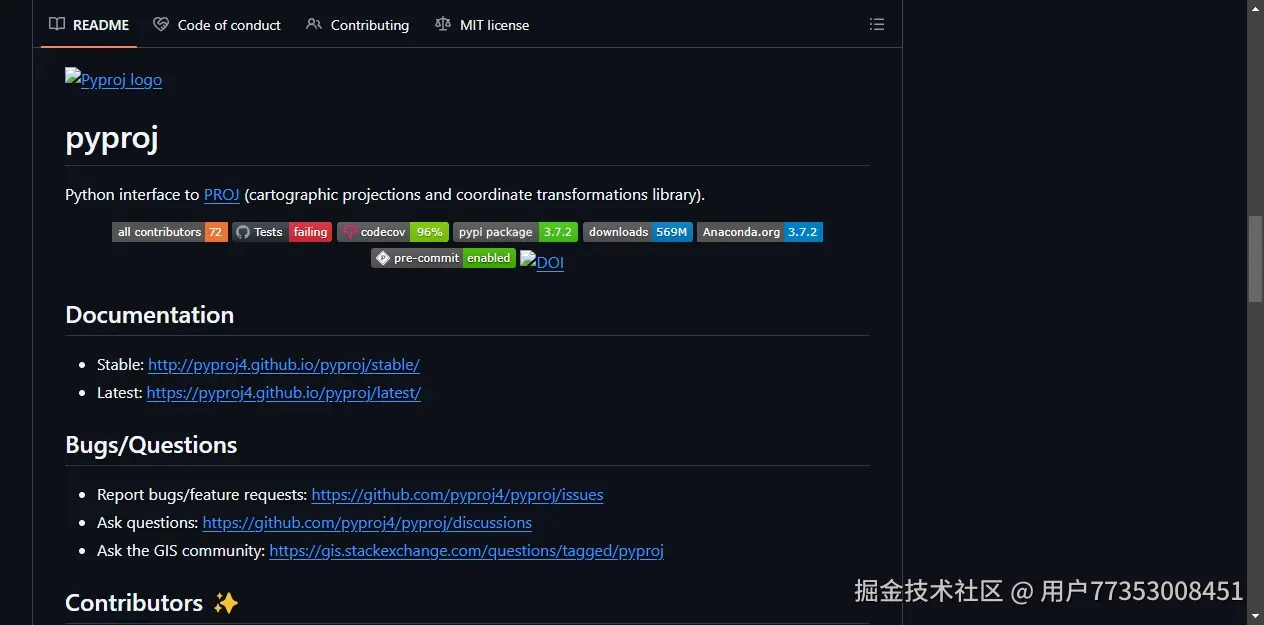This screenshot has width=1264, height=625.
Task: Click the pyproj main heading
Action: point(112,138)
